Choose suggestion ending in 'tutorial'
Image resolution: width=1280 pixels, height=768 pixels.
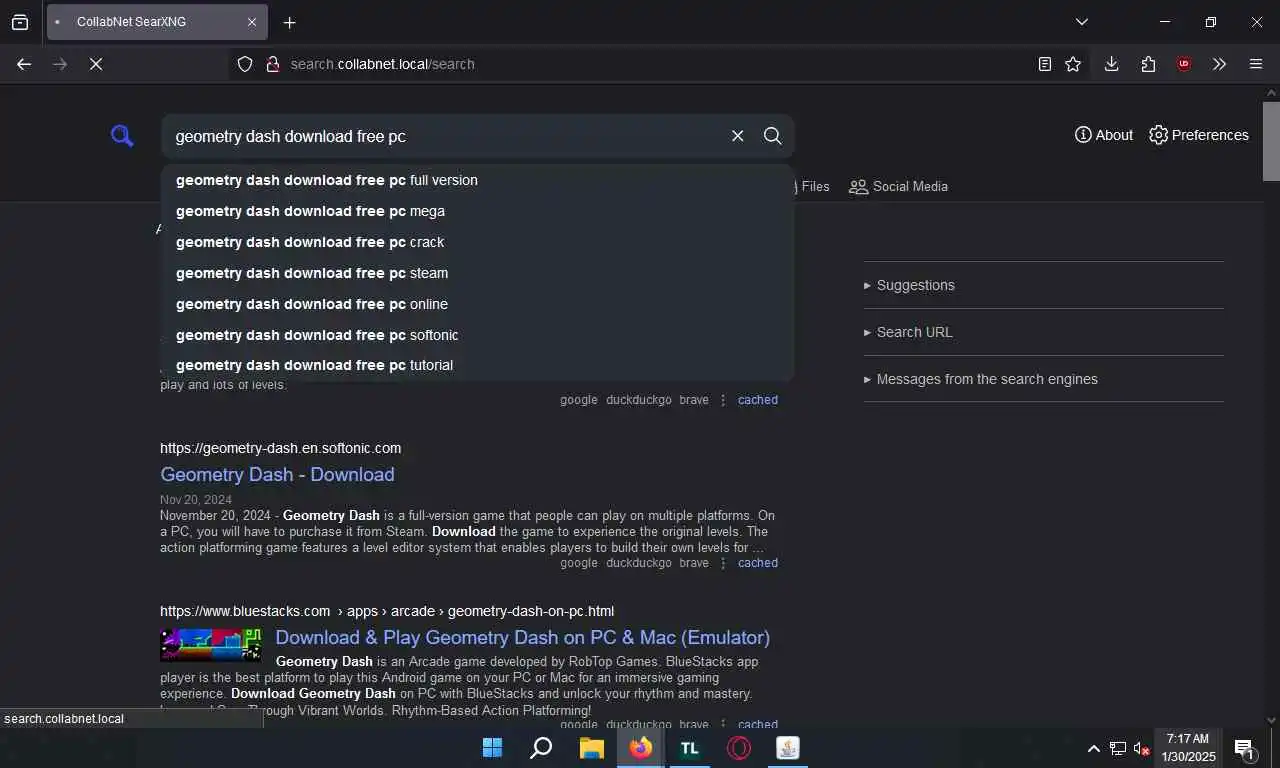(477, 365)
